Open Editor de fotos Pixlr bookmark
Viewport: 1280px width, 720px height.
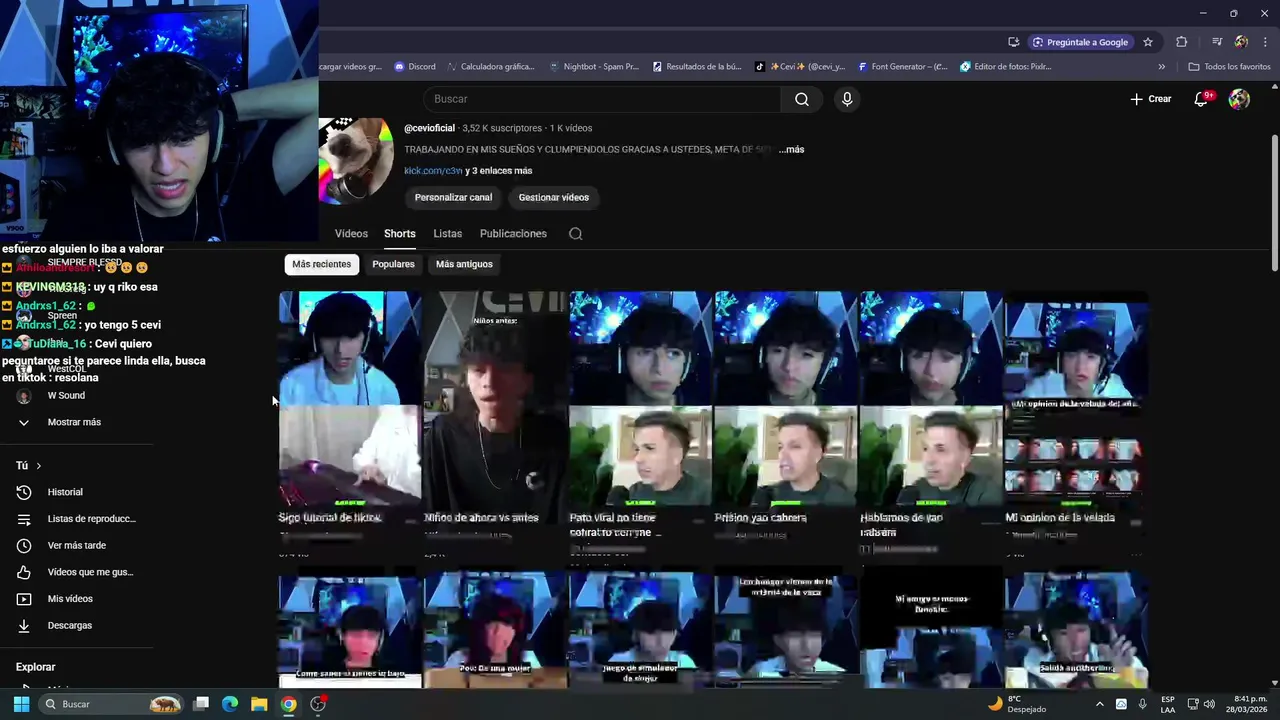click(x=1005, y=67)
